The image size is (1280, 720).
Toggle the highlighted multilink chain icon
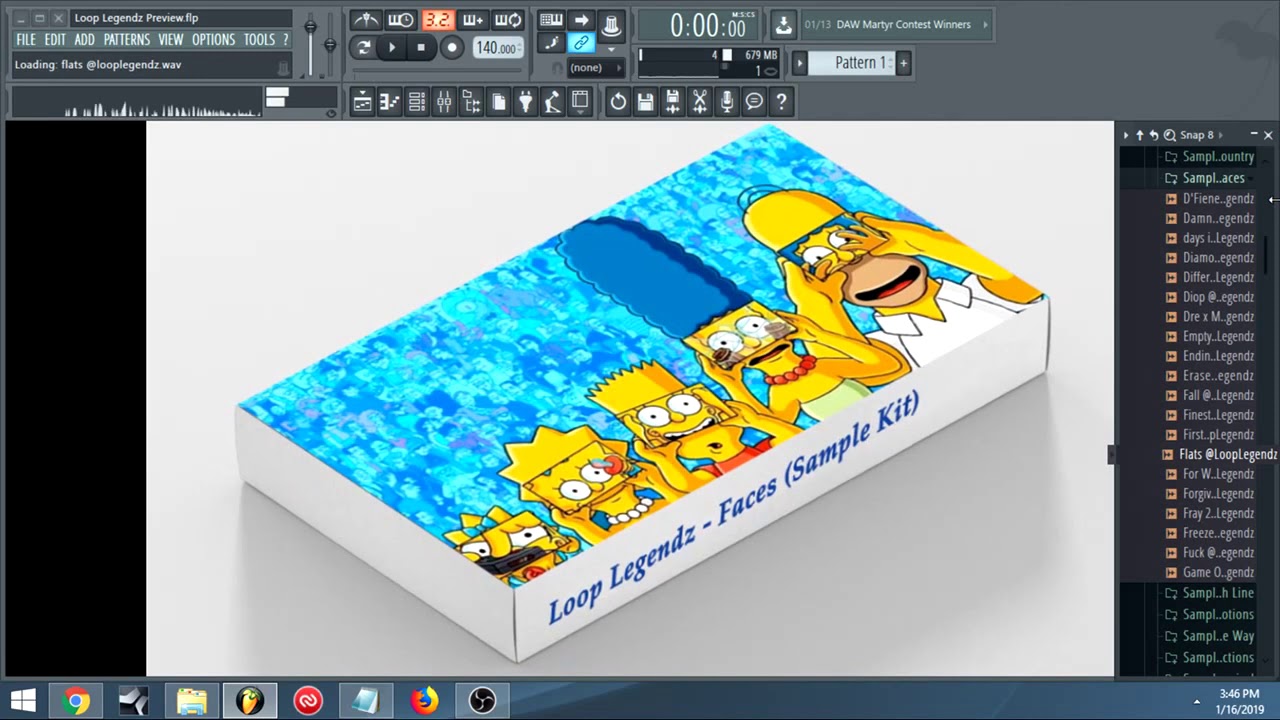[x=581, y=43]
